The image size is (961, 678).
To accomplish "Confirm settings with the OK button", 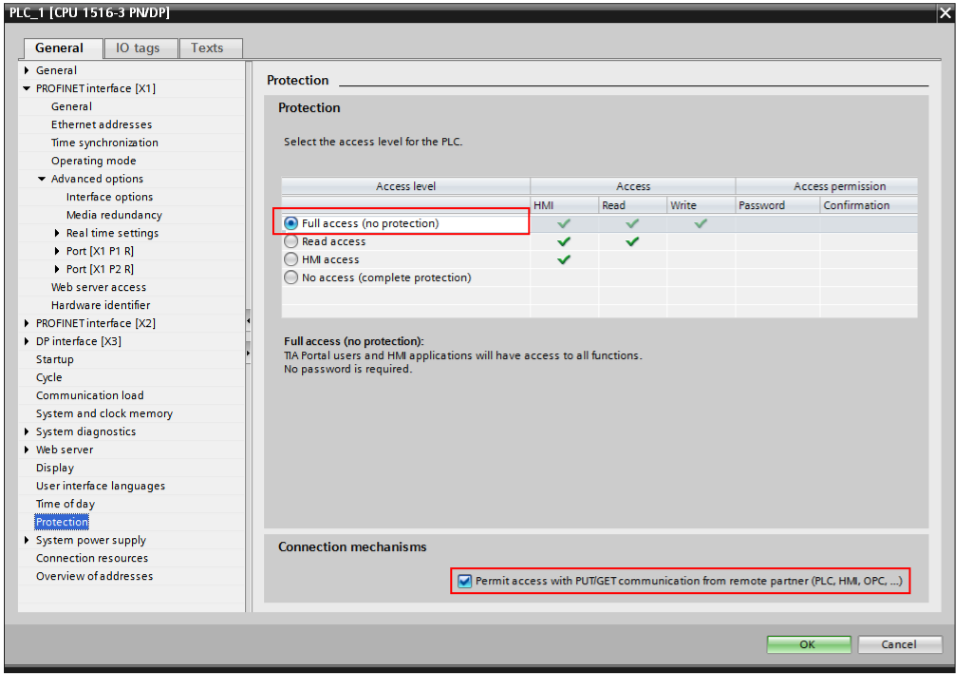I will click(x=808, y=644).
